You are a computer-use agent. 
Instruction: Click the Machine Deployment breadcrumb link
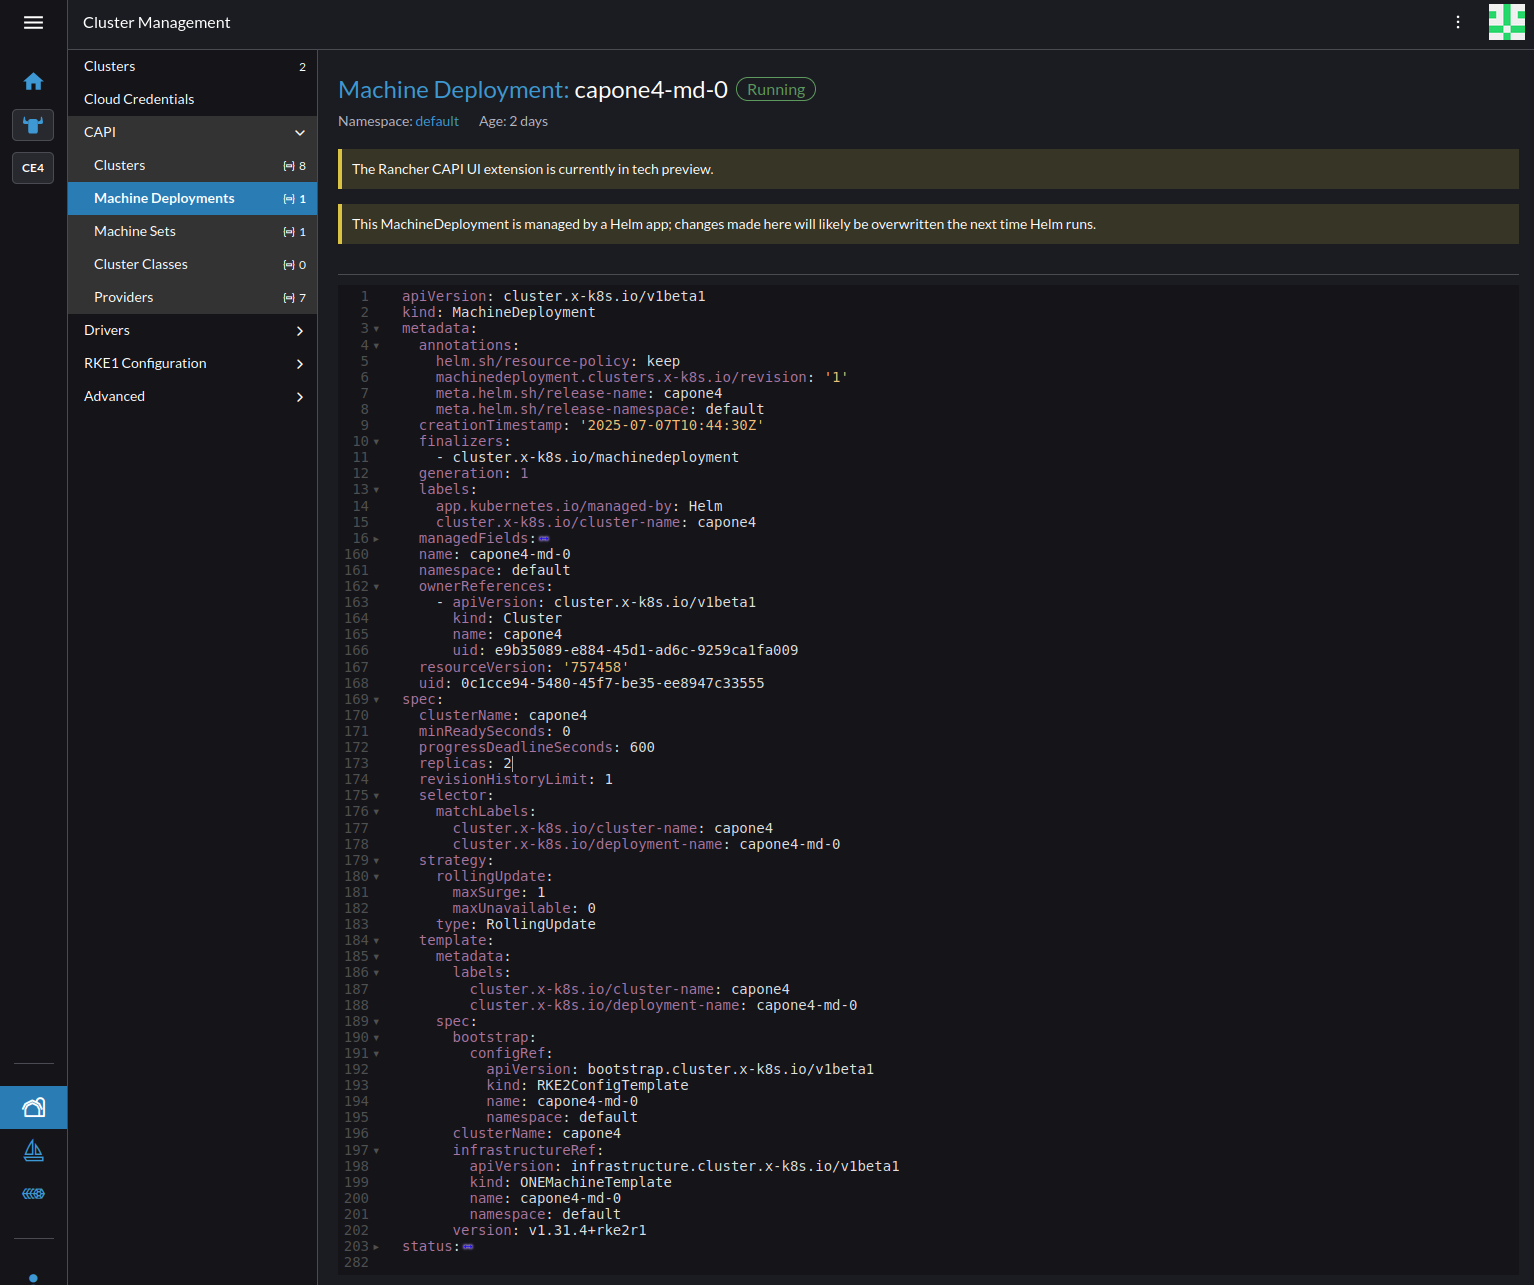coord(453,90)
